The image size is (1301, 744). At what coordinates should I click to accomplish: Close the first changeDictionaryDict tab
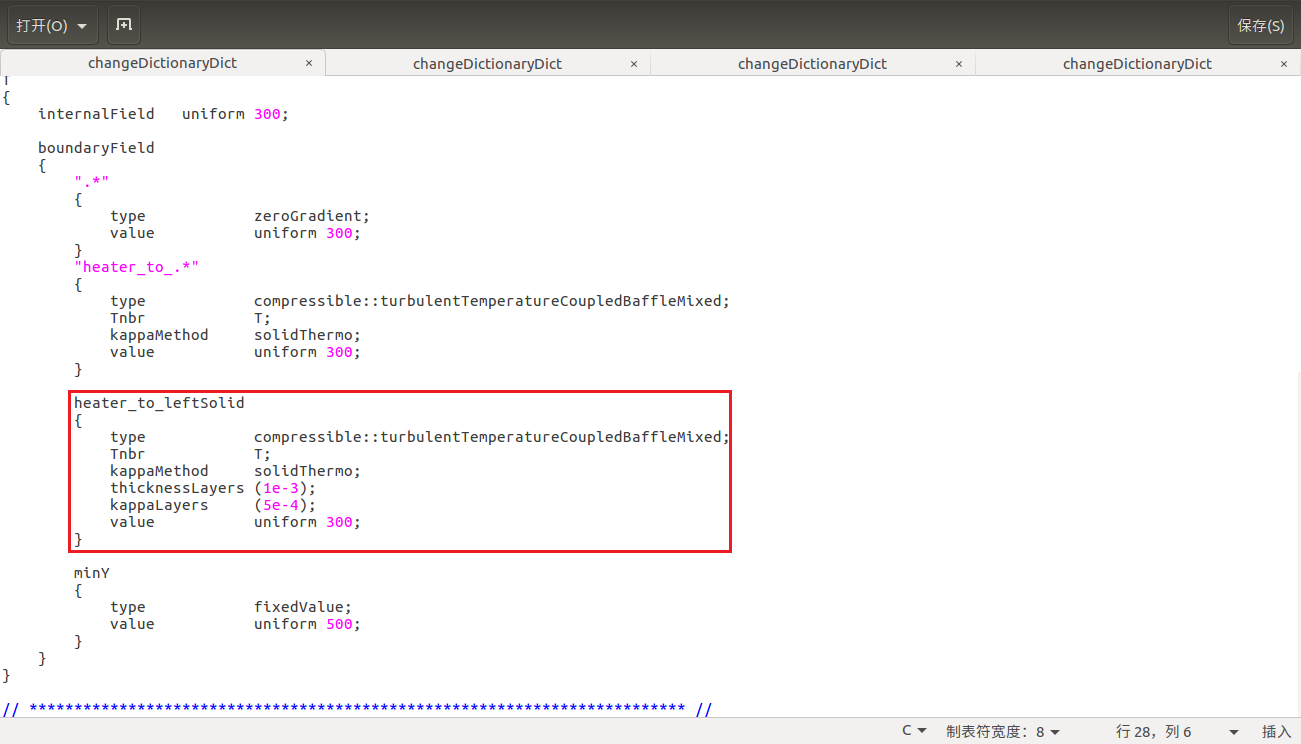[x=309, y=63]
